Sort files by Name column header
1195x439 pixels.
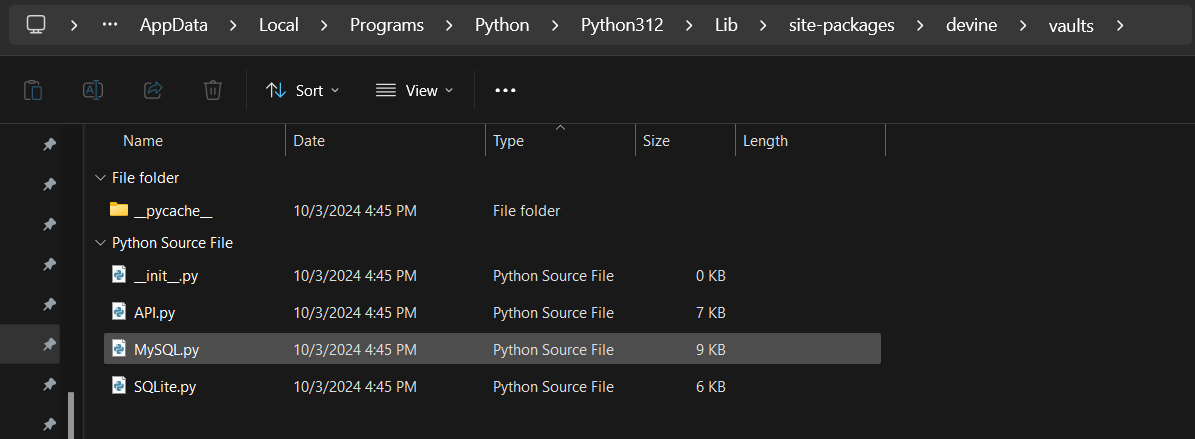point(143,141)
